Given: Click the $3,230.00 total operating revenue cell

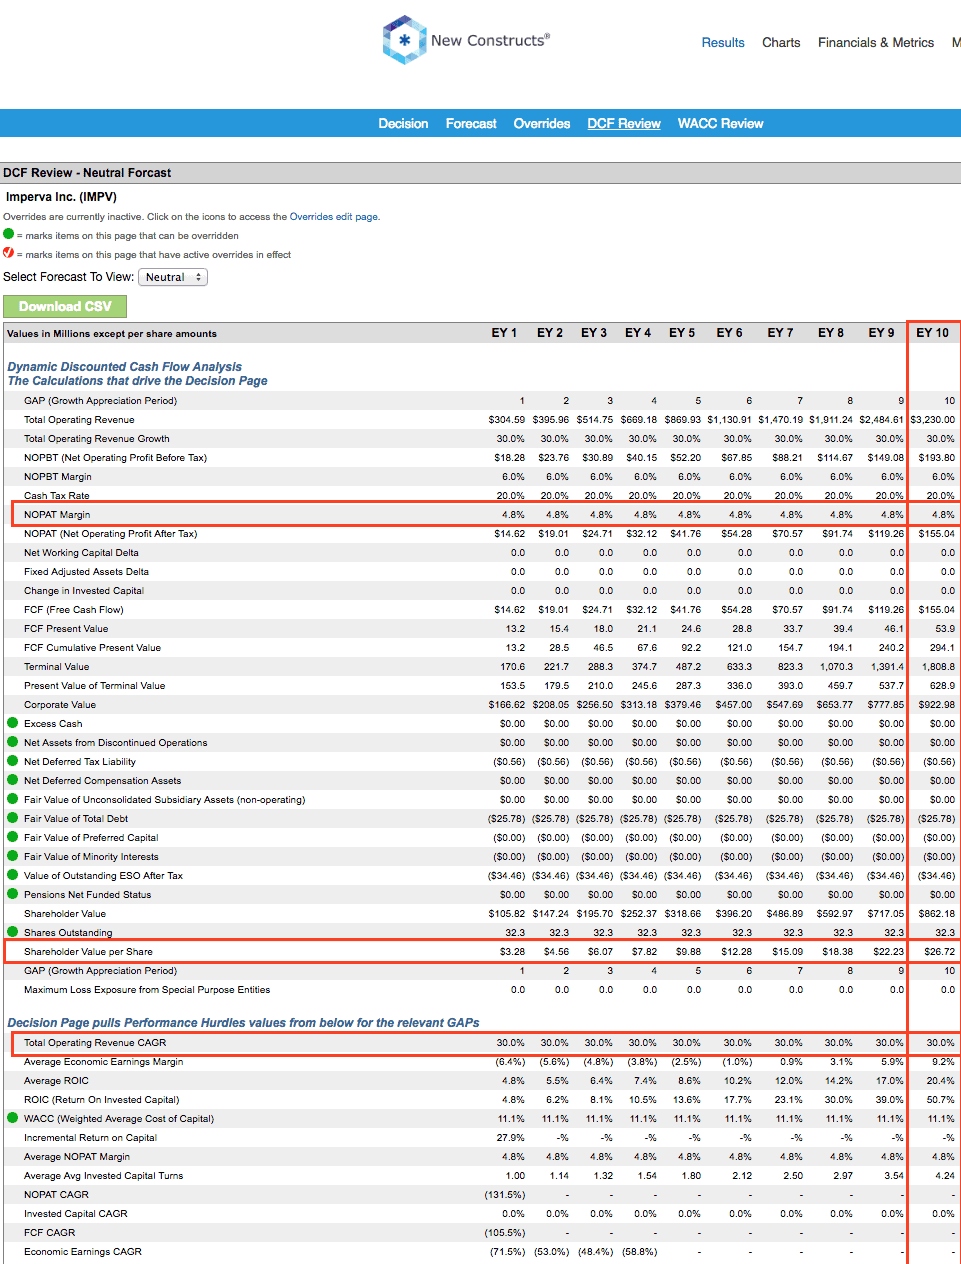Looking at the screenshot, I should (x=933, y=419).
